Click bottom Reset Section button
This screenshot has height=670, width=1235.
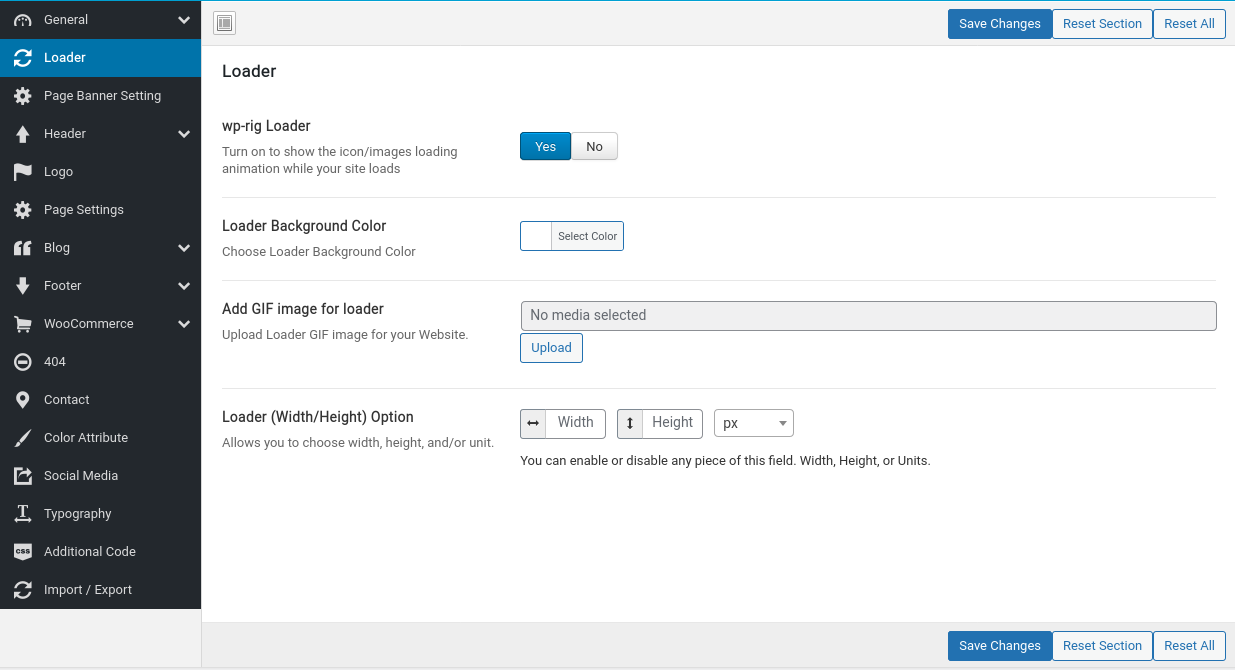(1102, 646)
